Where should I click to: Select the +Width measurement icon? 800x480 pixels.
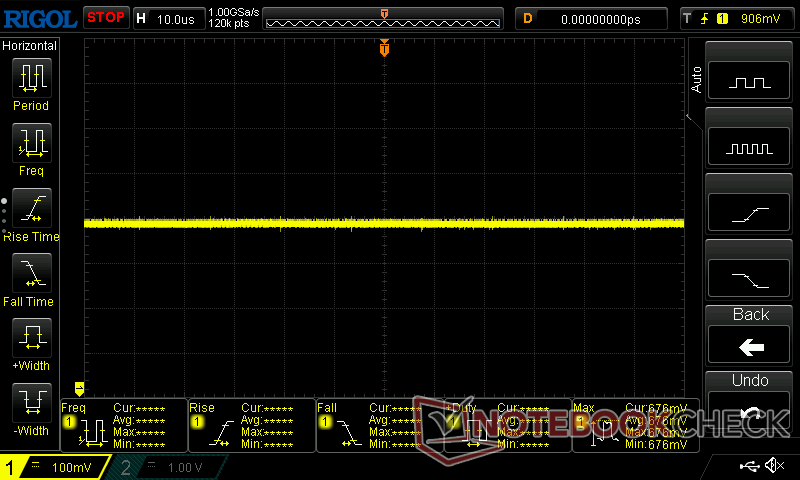[32, 338]
